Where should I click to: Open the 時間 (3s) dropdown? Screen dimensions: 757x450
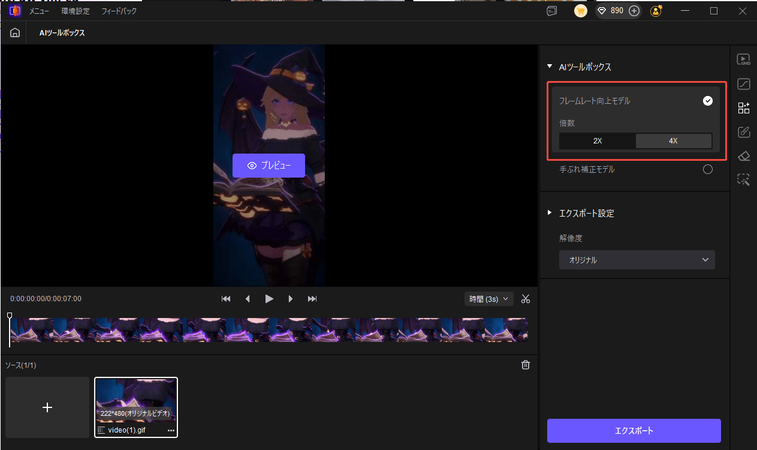[x=489, y=299]
